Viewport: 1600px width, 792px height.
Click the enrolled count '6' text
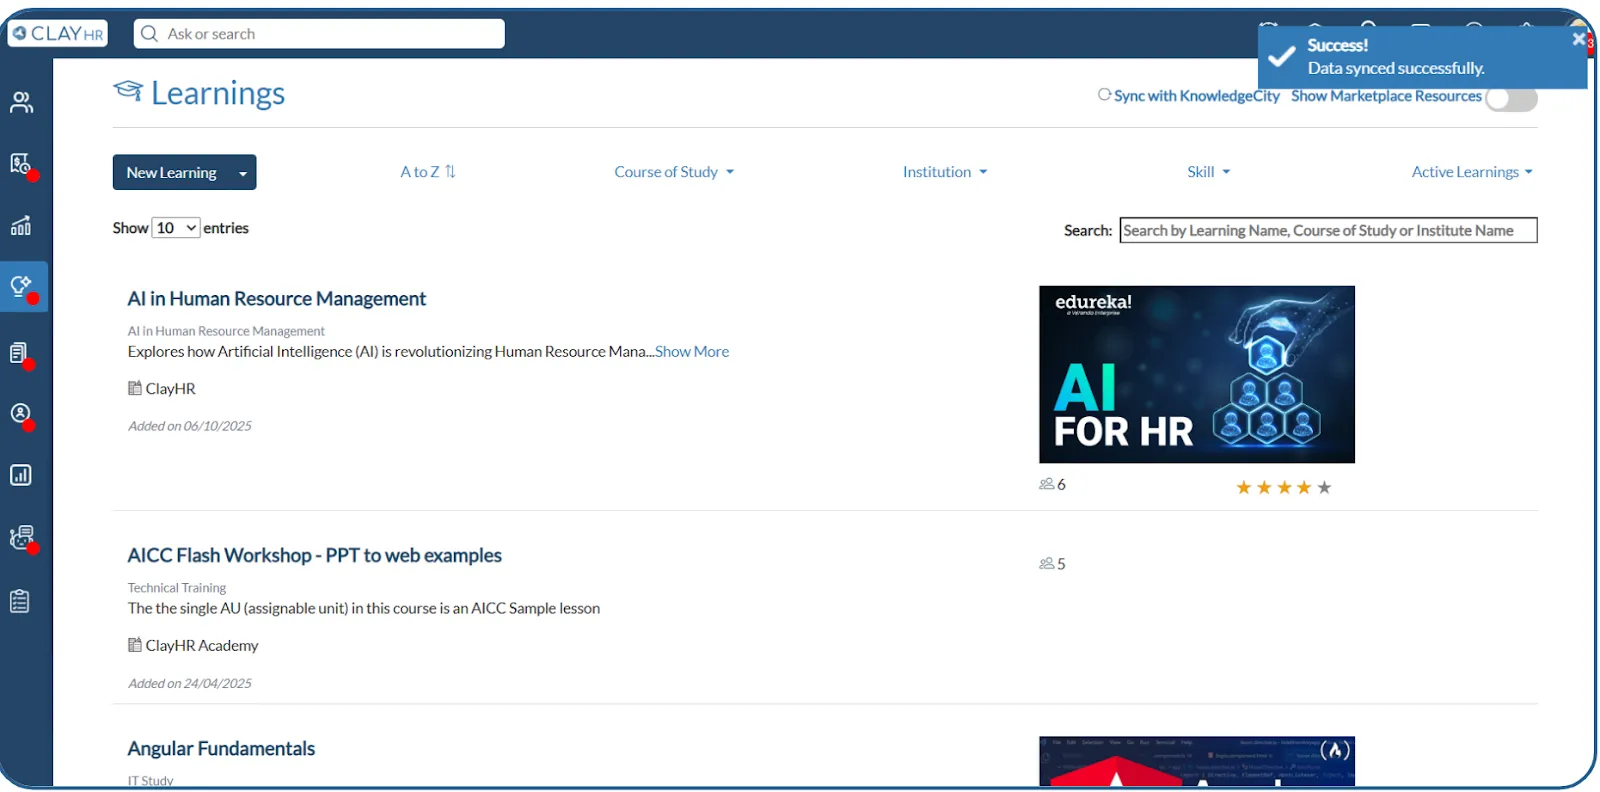pyautogui.click(x=1061, y=484)
